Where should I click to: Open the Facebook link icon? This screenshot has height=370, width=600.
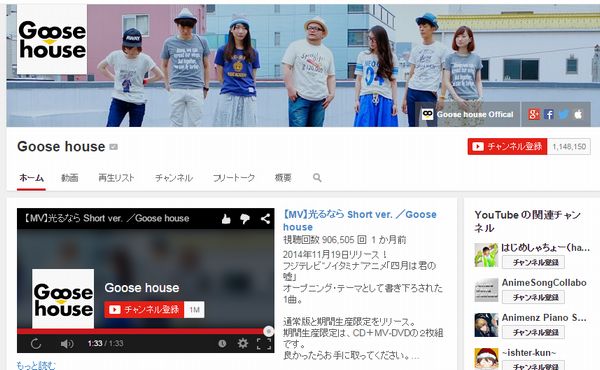[x=549, y=114]
